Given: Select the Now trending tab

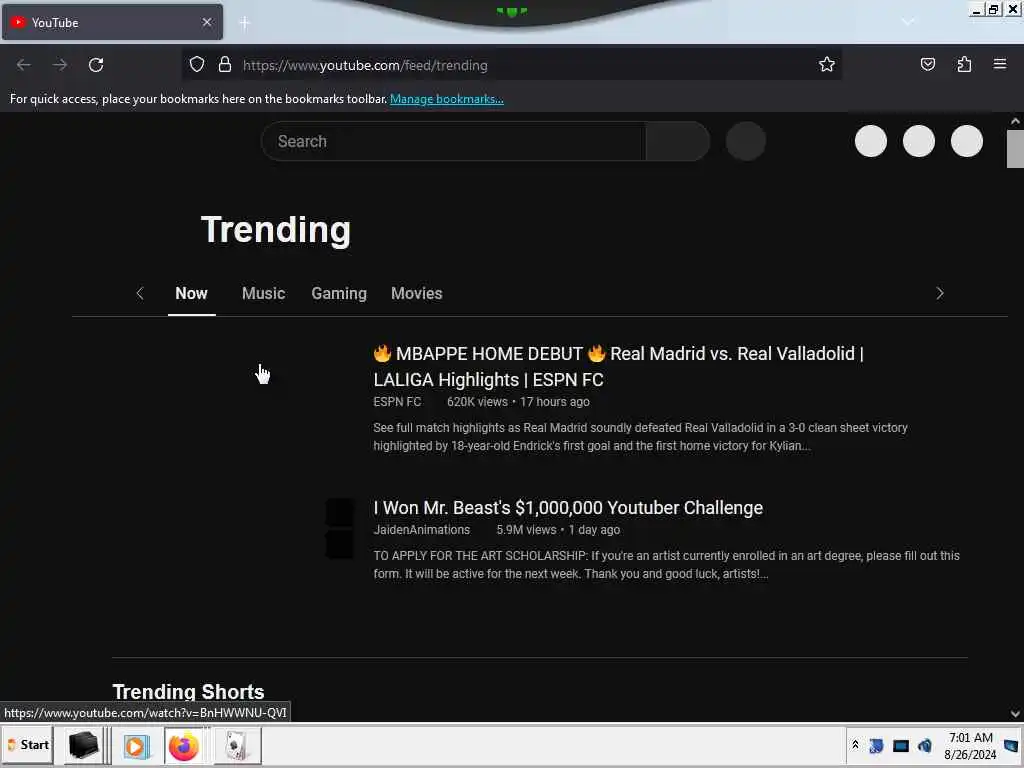Looking at the screenshot, I should click(x=191, y=293).
